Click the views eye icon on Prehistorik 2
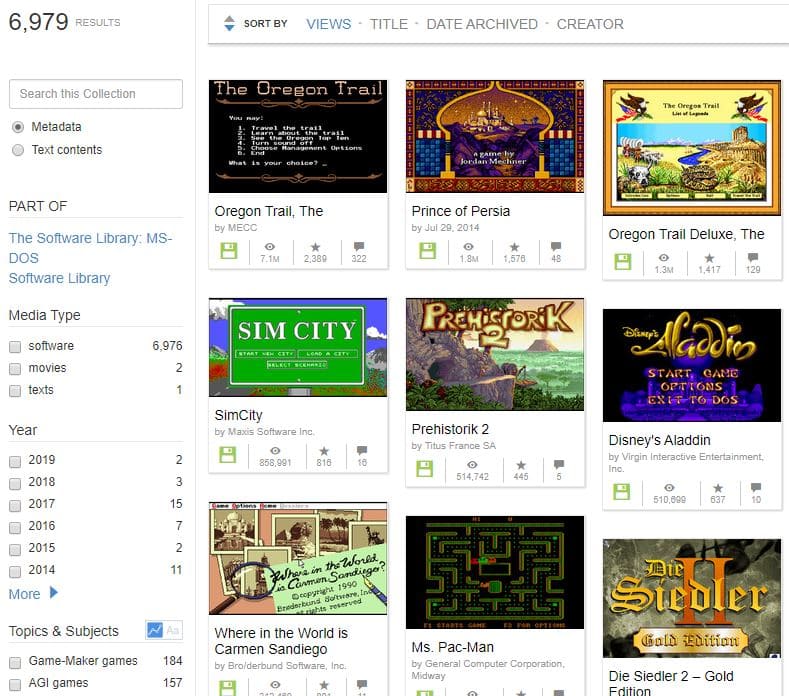789x696 pixels. [x=472, y=465]
